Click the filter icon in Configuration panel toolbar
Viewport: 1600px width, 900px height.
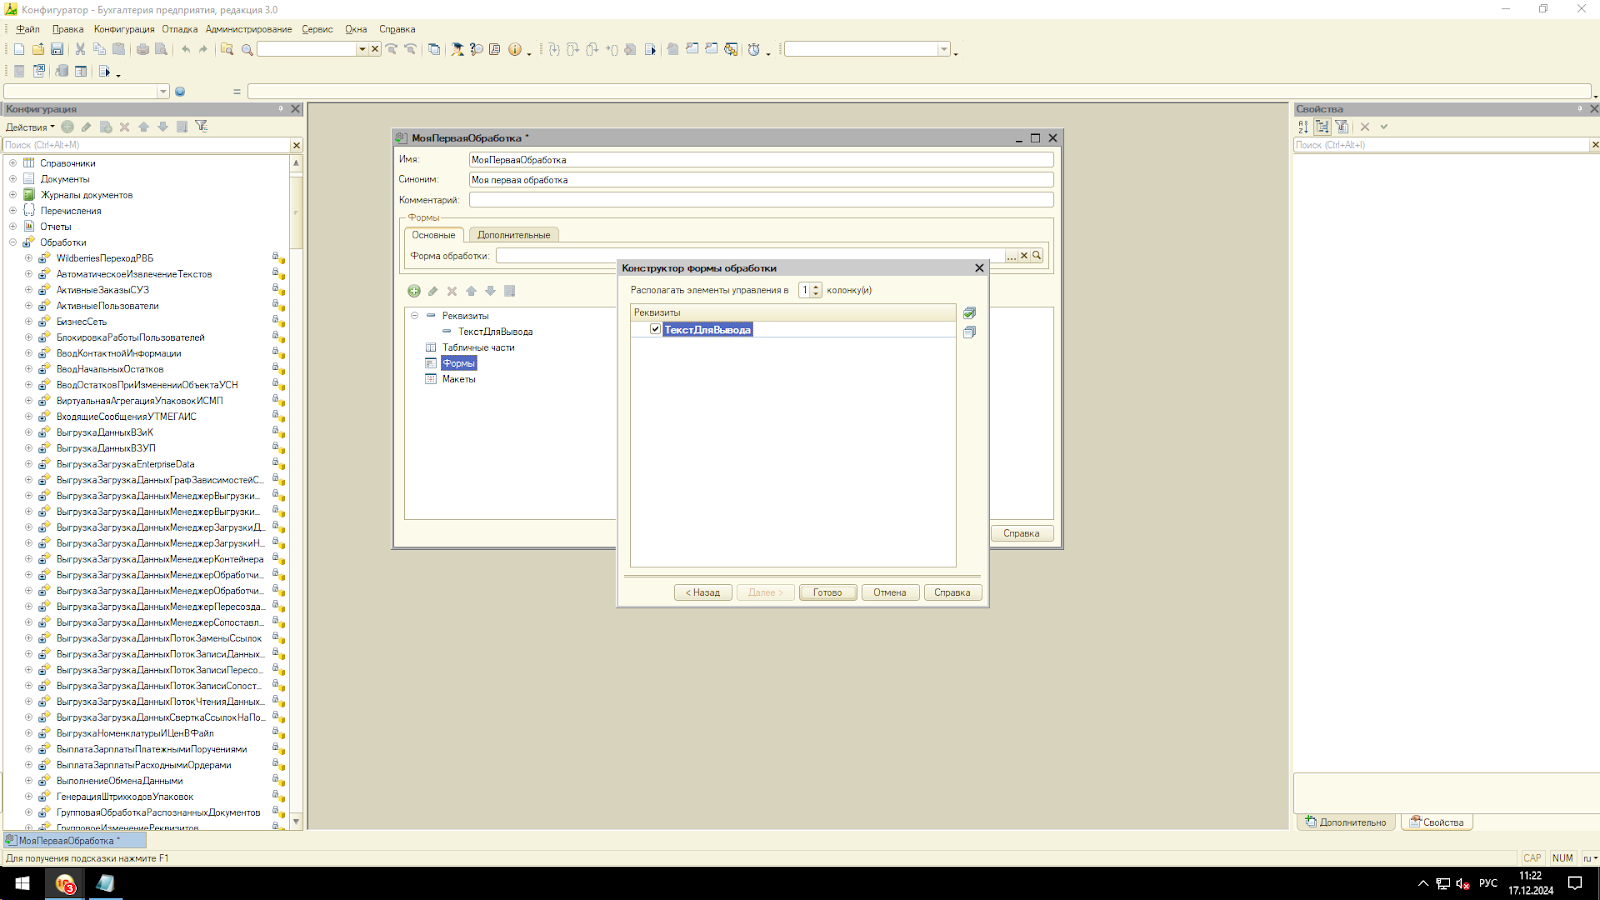point(201,127)
